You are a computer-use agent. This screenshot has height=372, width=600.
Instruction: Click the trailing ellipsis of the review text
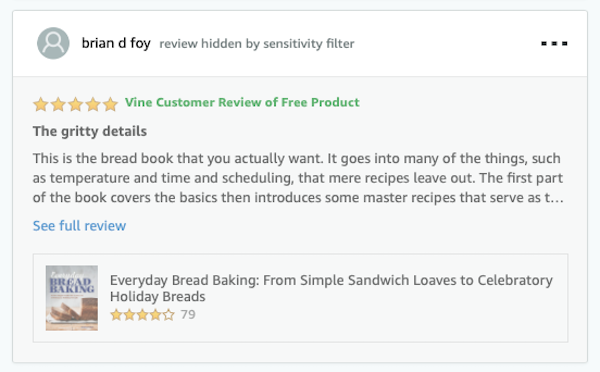coord(558,198)
